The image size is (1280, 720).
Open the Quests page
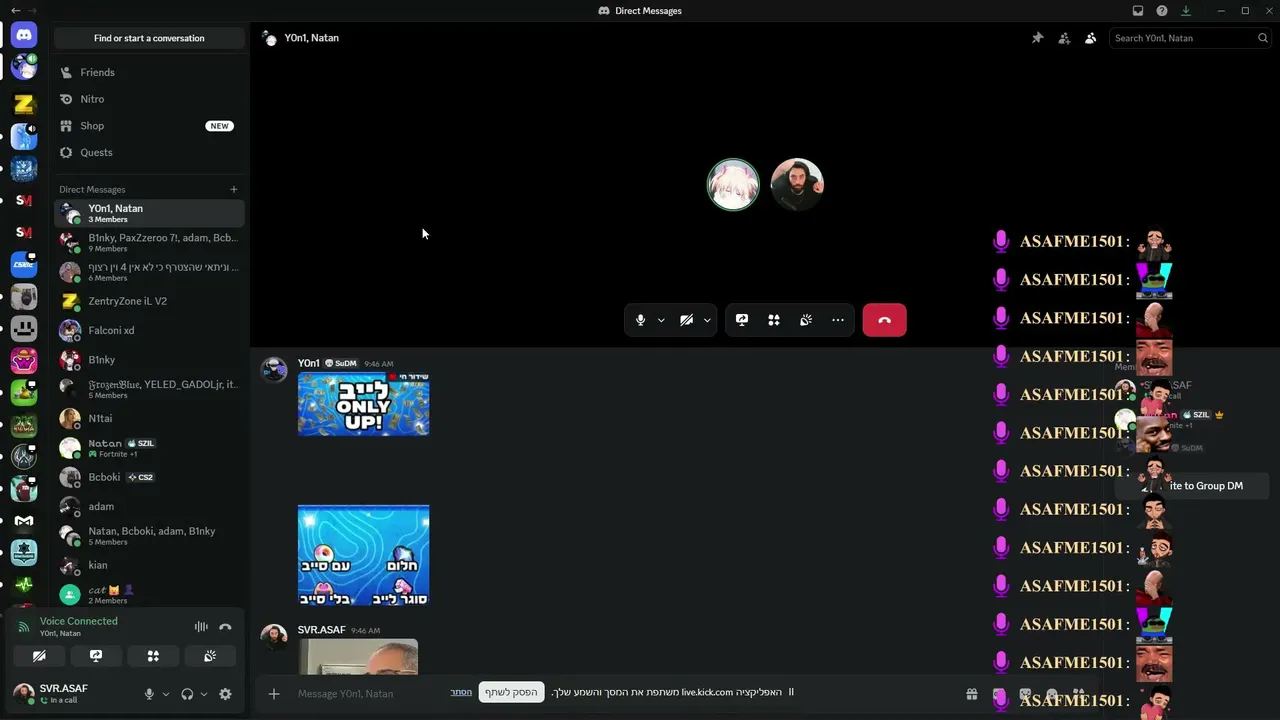click(x=149, y=152)
